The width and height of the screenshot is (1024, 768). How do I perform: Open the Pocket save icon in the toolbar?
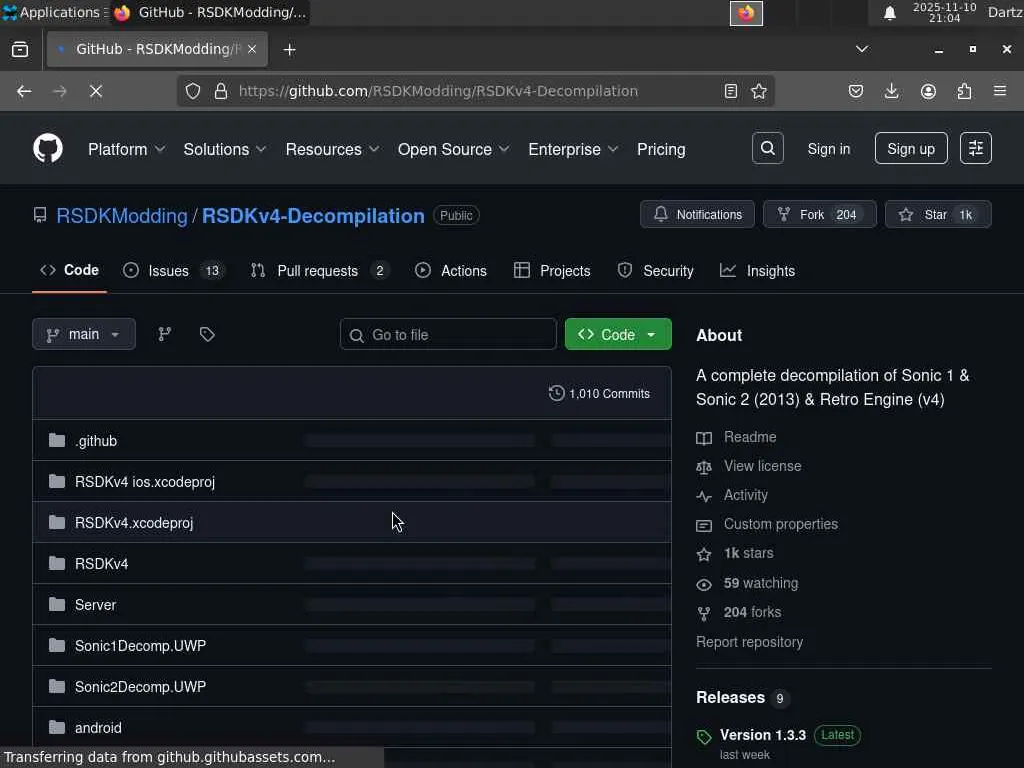coord(856,91)
